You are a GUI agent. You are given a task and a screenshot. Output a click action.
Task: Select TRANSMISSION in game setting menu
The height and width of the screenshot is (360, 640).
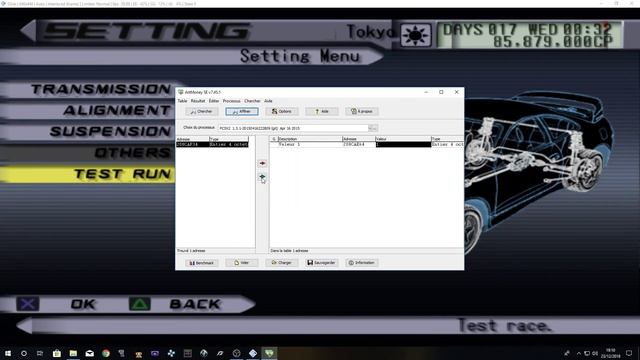101,89
